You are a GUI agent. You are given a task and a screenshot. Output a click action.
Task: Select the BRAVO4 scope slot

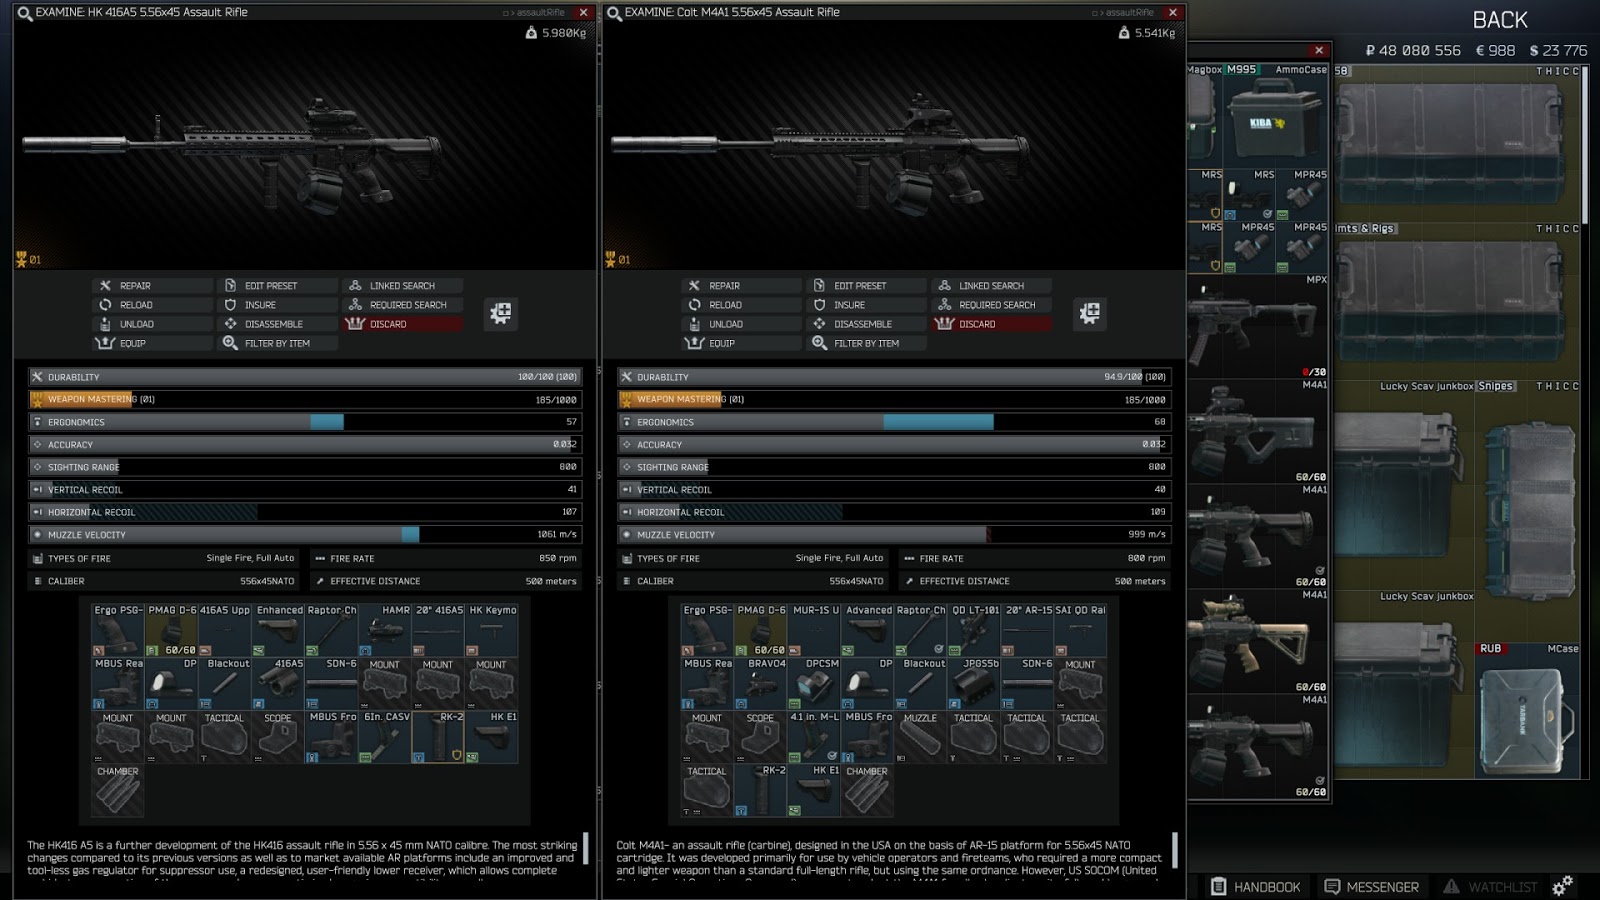click(761, 684)
